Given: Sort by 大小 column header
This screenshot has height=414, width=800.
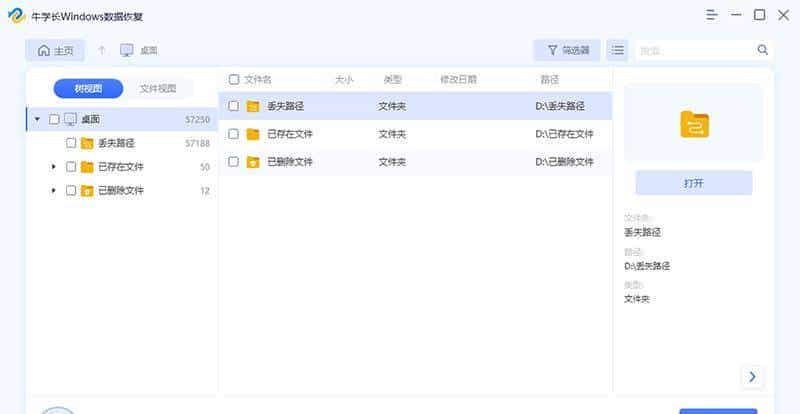Looking at the screenshot, I should point(344,80).
